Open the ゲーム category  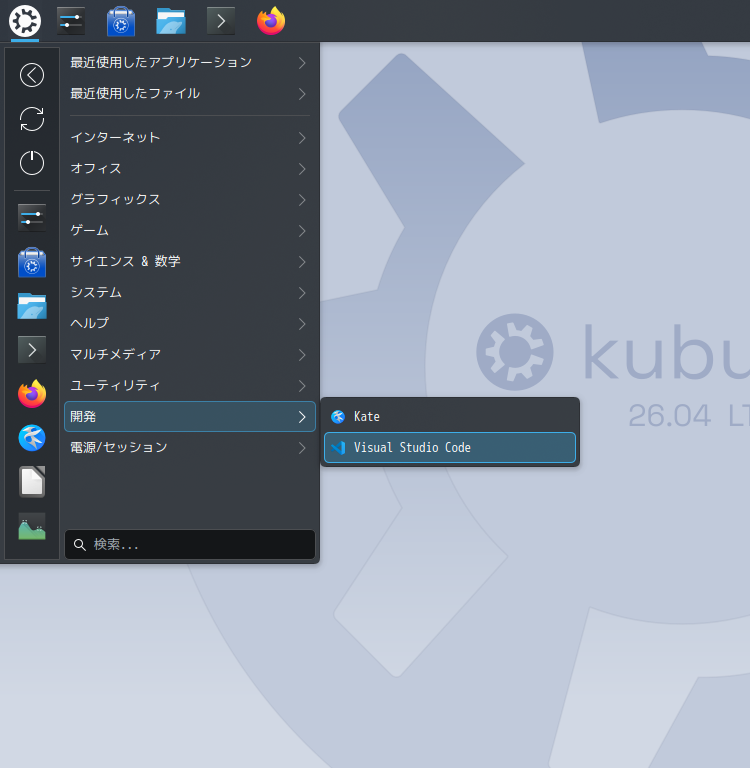coord(190,230)
